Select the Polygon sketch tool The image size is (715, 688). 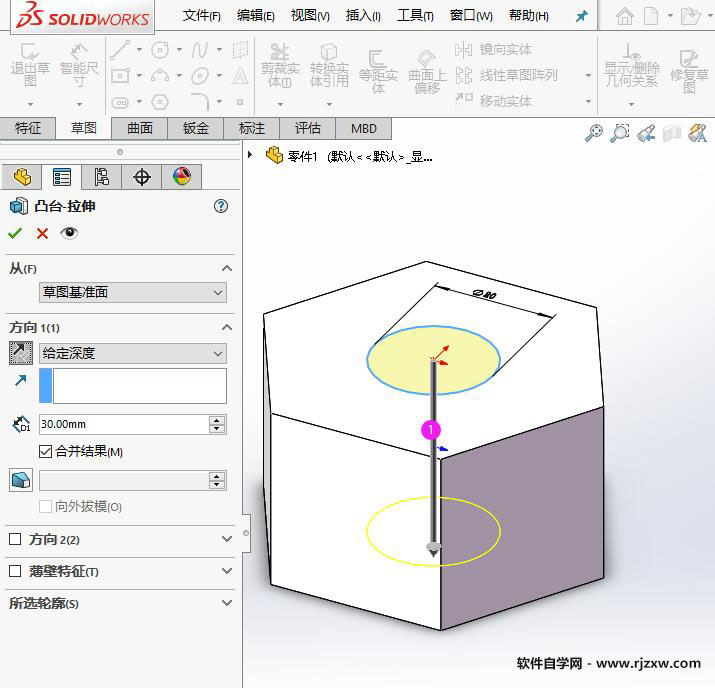click(x=160, y=102)
